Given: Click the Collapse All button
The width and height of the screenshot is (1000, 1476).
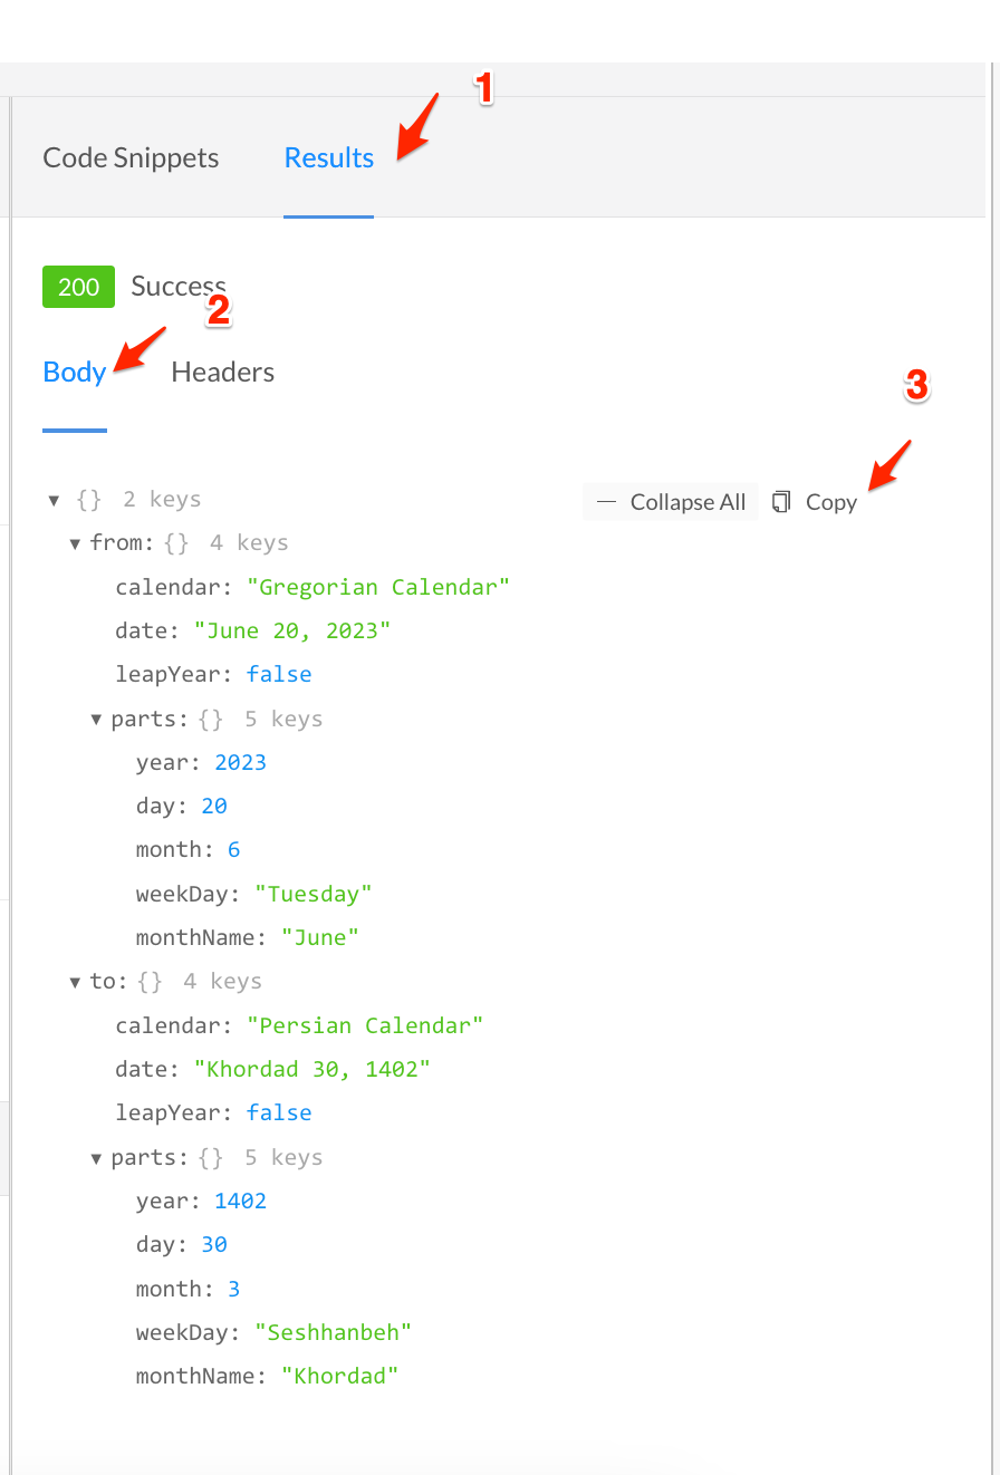Looking at the screenshot, I should (670, 501).
